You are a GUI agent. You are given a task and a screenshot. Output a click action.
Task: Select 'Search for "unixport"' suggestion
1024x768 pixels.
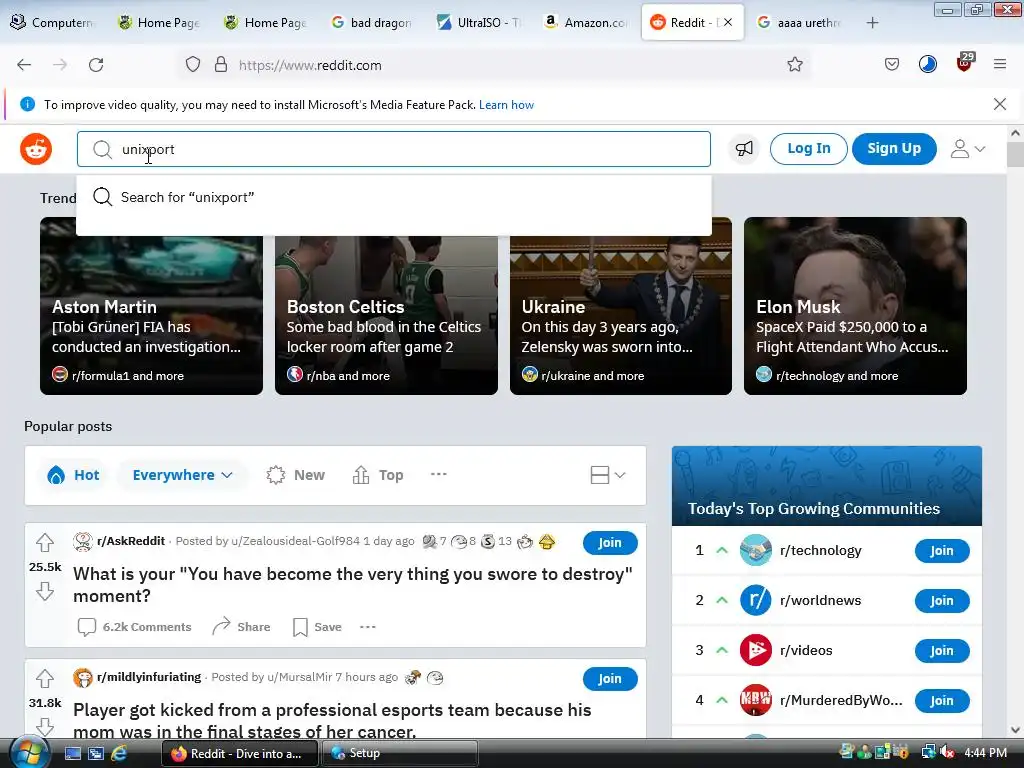point(394,197)
